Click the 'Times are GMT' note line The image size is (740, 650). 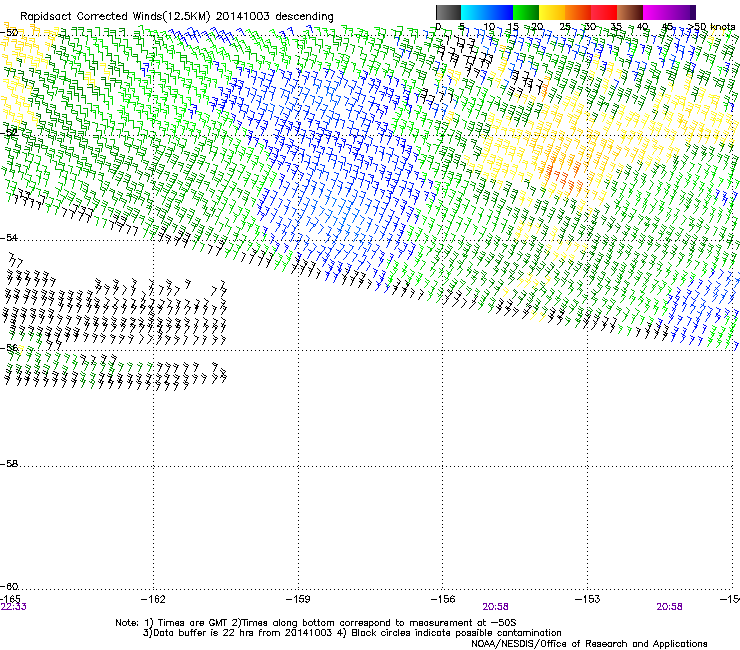[x=316, y=623]
